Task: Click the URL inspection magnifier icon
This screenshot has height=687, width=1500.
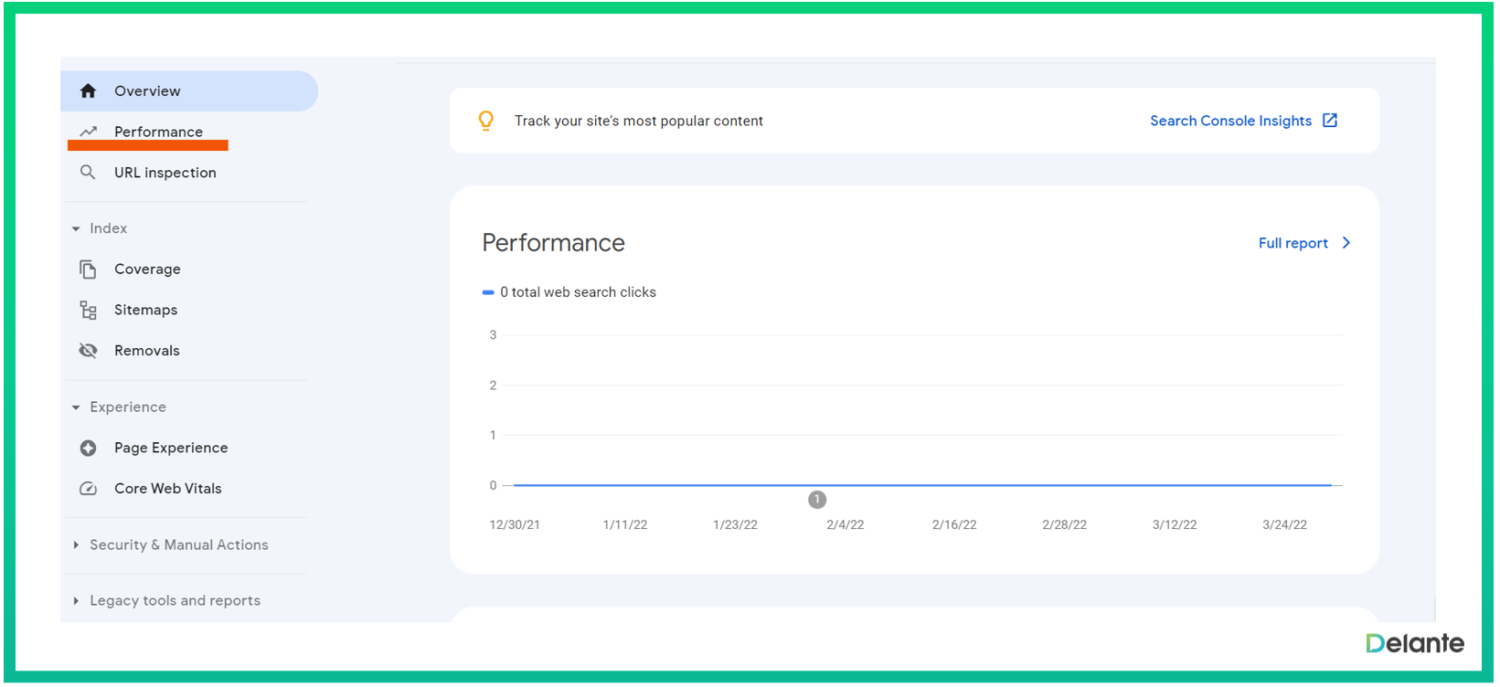Action: click(88, 173)
